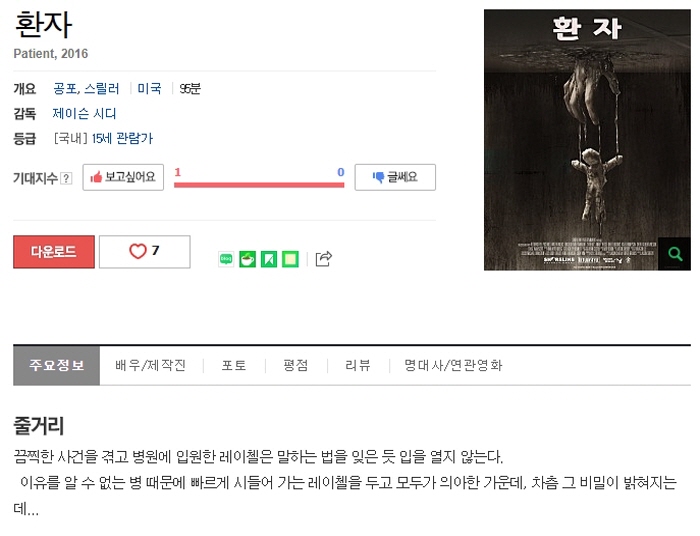Toggle the heart like button showing 7
Image resolution: width=700 pixels, height=536 pixels.
tap(145, 251)
